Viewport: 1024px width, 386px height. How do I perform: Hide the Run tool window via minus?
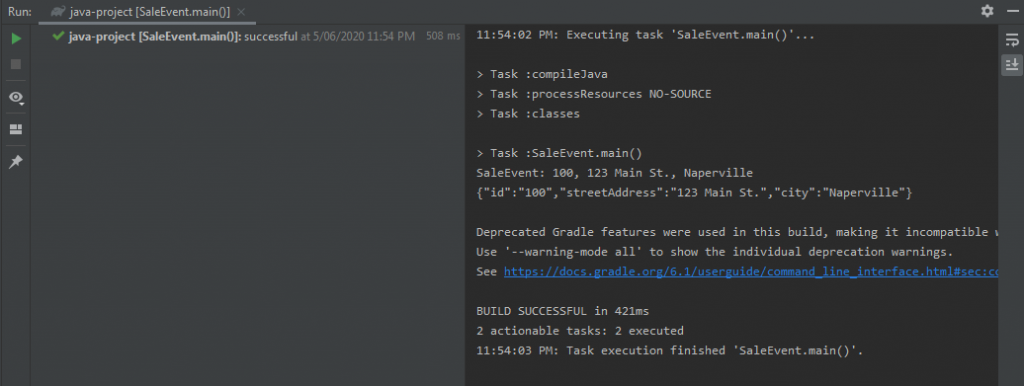[1012, 11]
